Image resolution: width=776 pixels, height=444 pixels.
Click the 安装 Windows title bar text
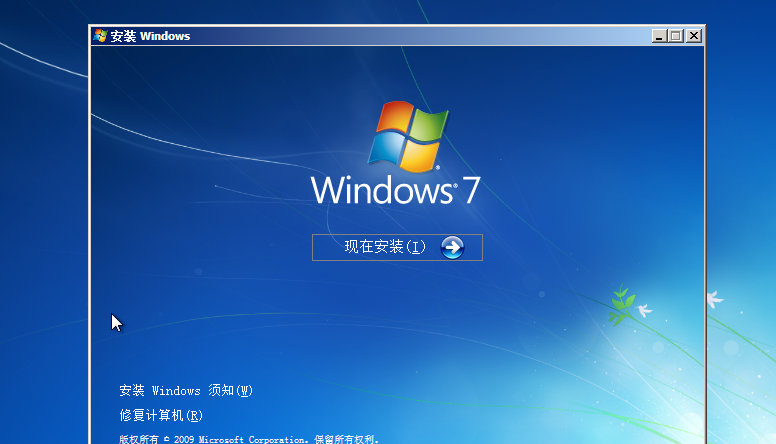click(150, 36)
